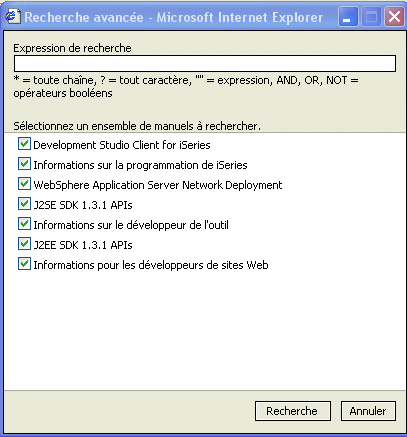Minimize the Recherche avancée window

click(x=348, y=17)
